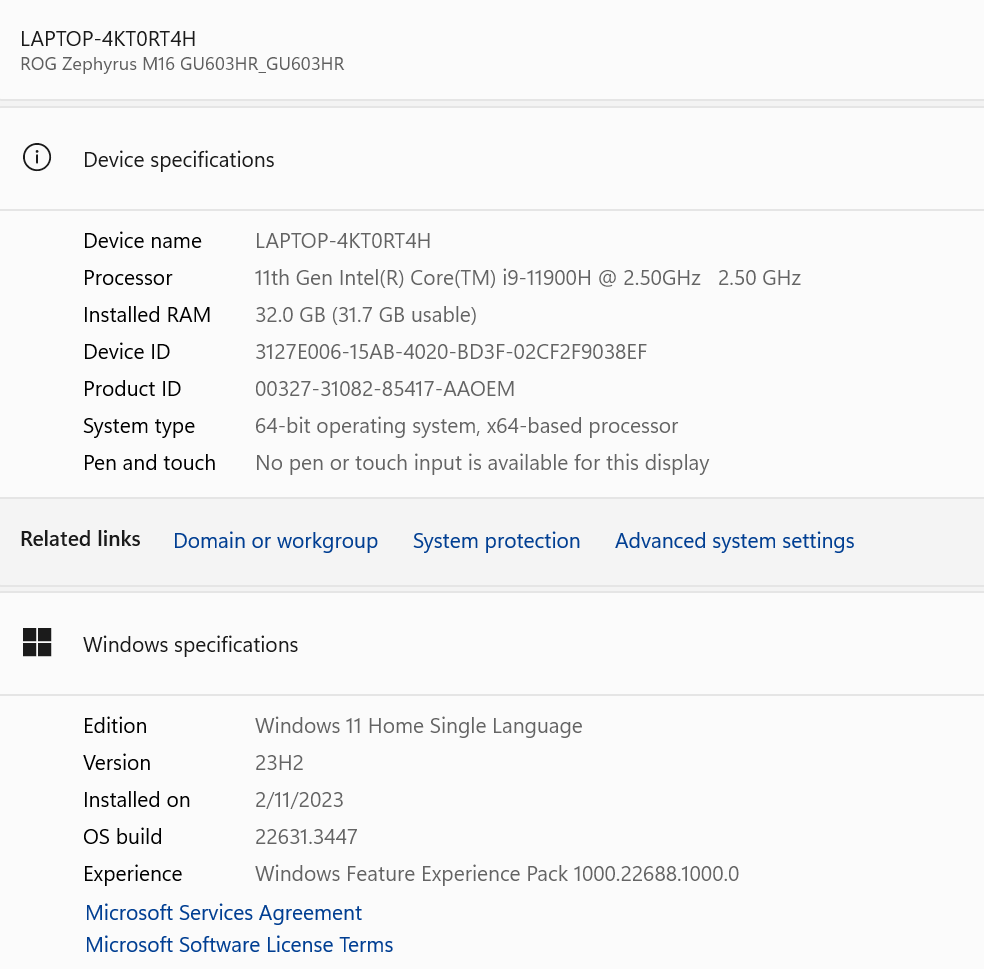Click the Version value 23H2
Viewport: 984px width, 969px height.
pyautogui.click(x=279, y=763)
